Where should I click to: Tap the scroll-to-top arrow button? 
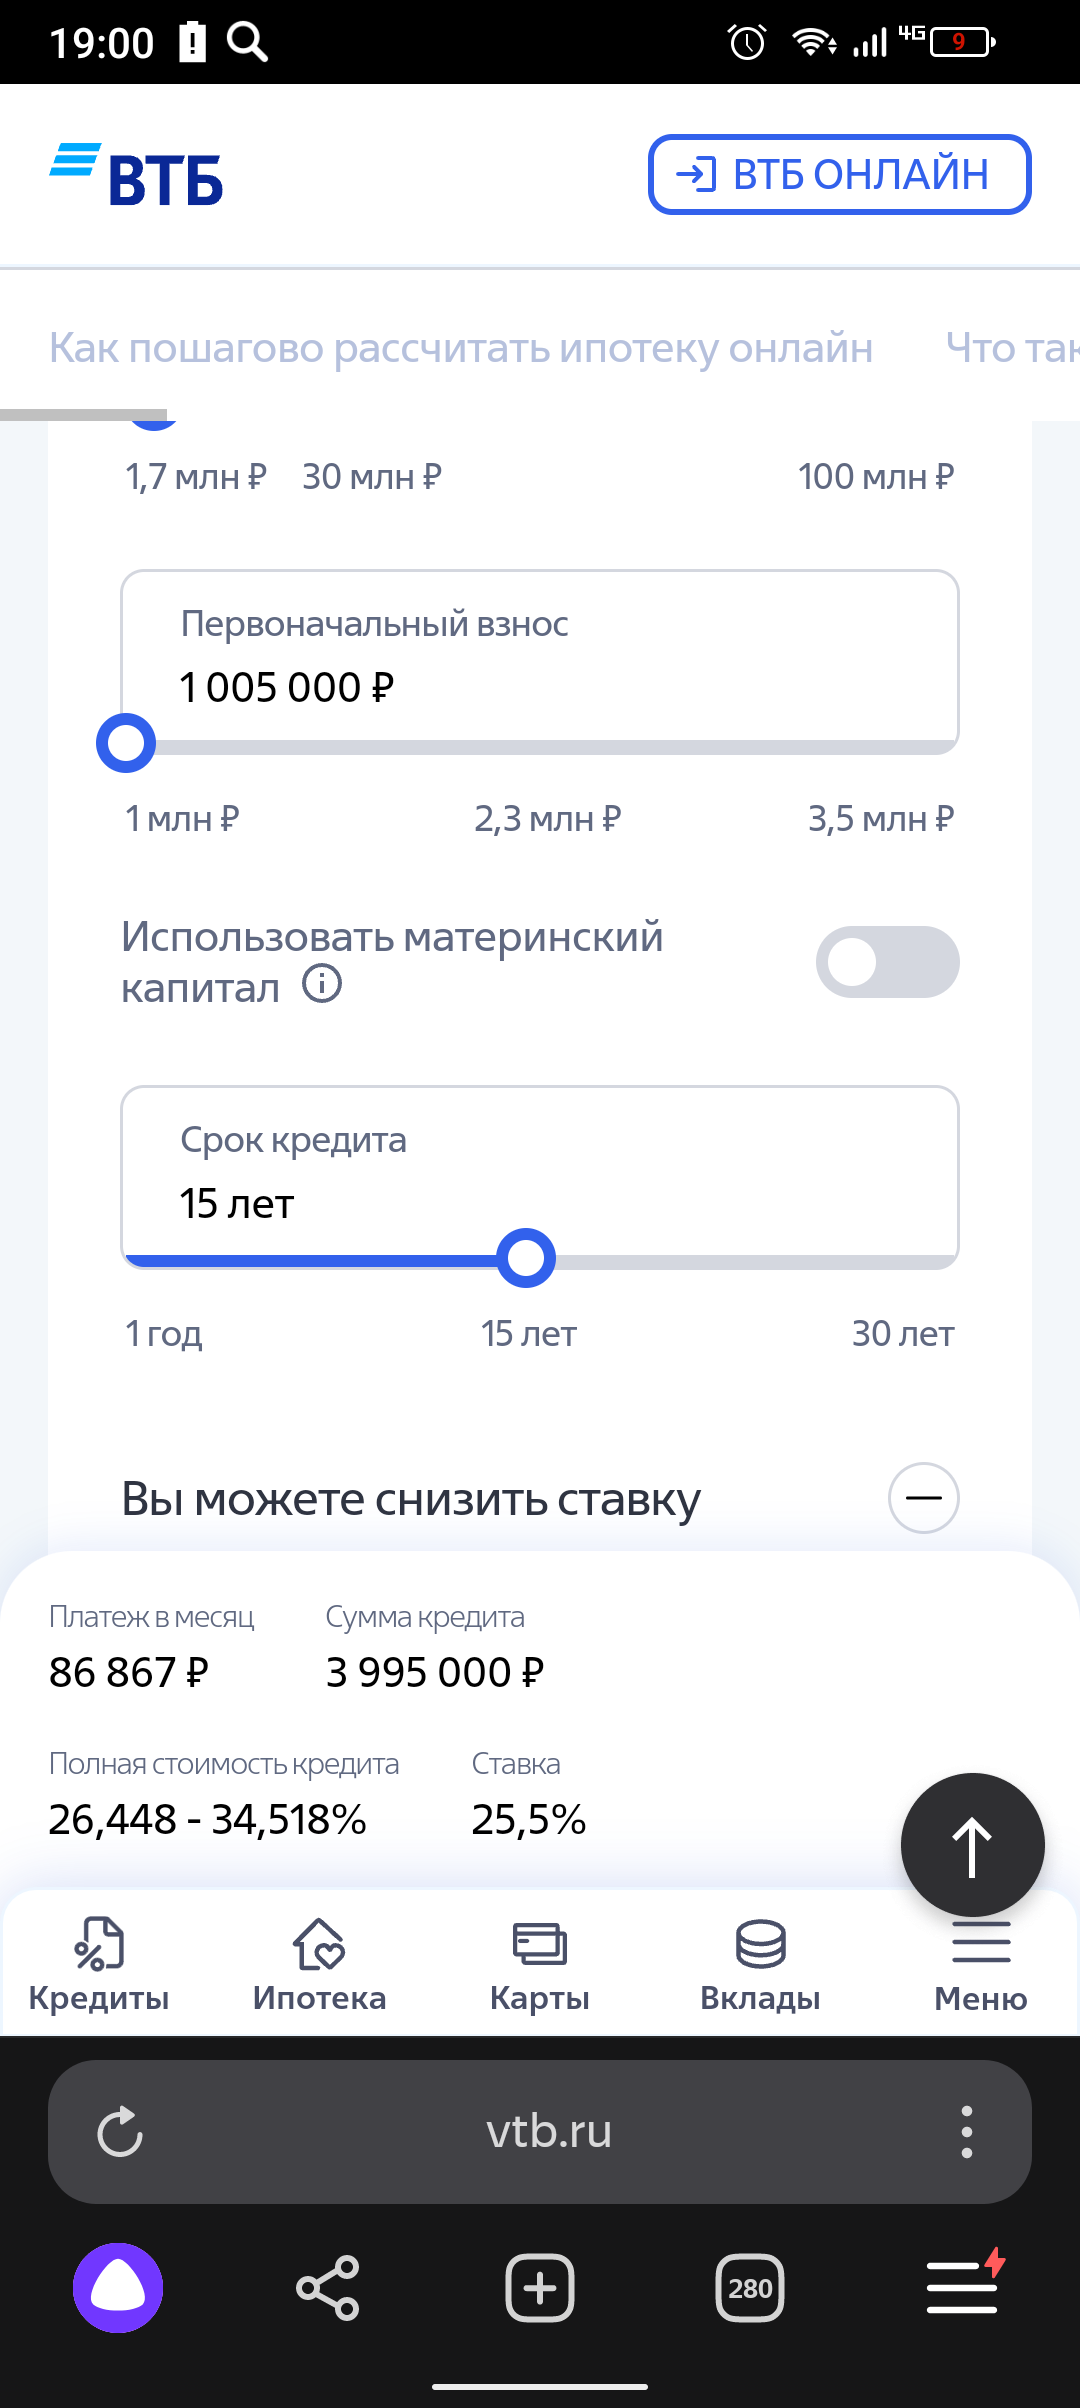(972, 1845)
